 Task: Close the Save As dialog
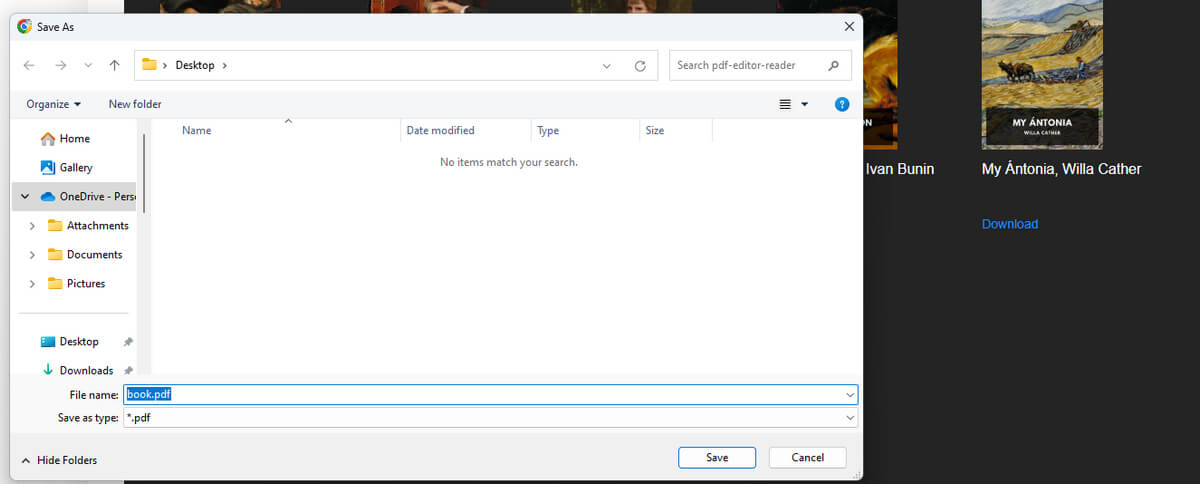coord(849,27)
